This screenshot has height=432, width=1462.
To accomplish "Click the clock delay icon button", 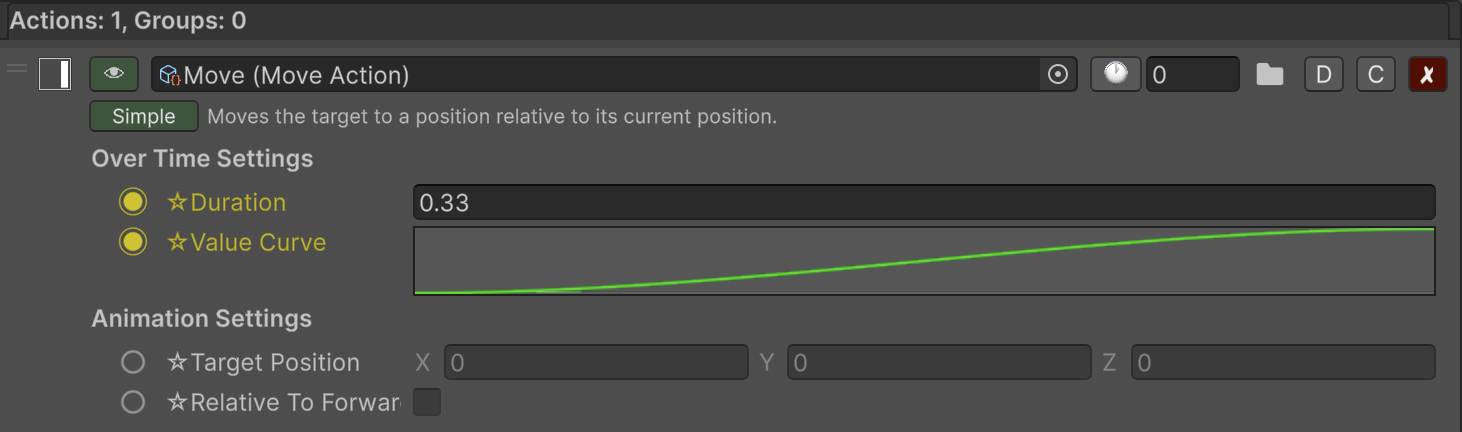I will 1115,74.
